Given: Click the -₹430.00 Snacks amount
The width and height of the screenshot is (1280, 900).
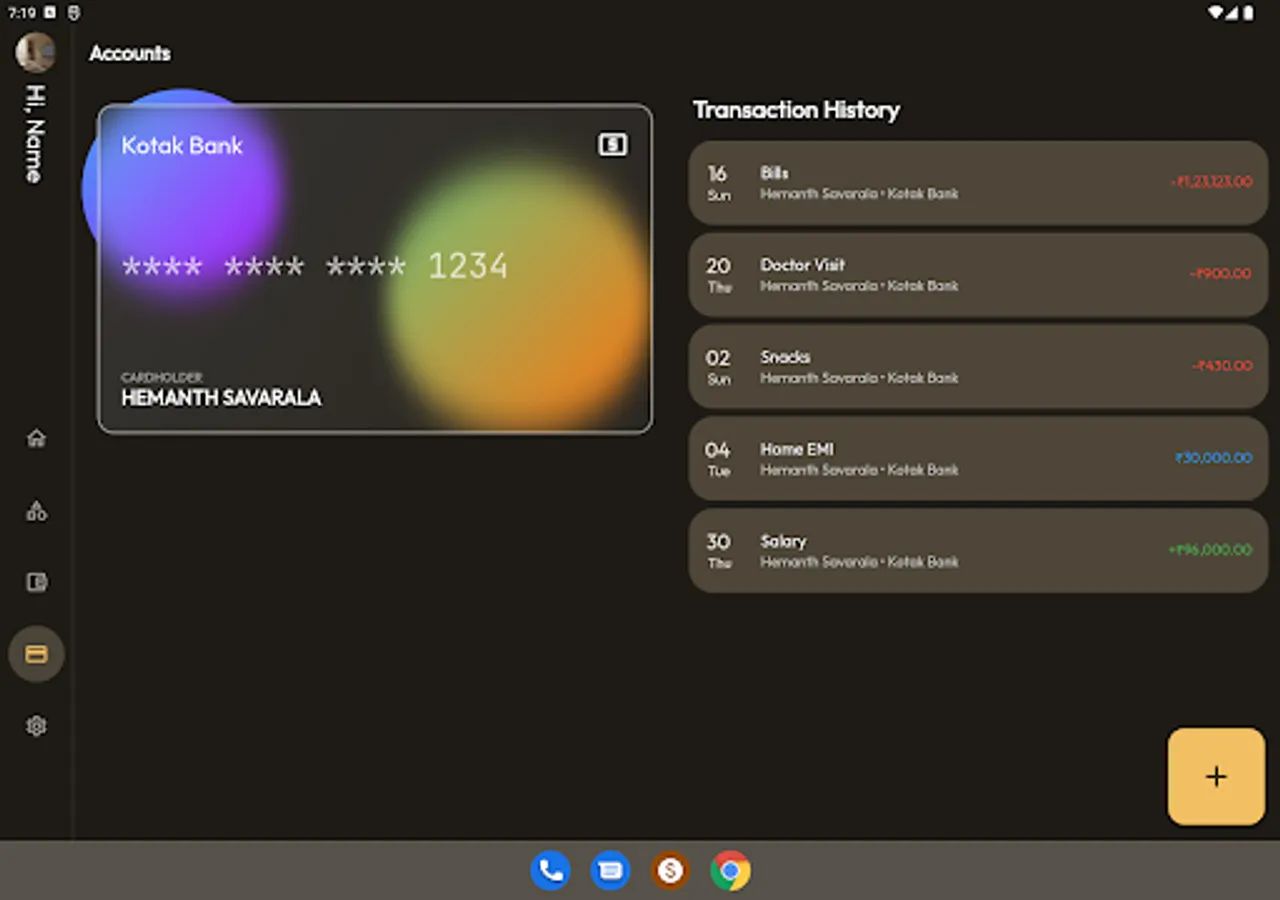Looking at the screenshot, I should pyautogui.click(x=1222, y=366).
